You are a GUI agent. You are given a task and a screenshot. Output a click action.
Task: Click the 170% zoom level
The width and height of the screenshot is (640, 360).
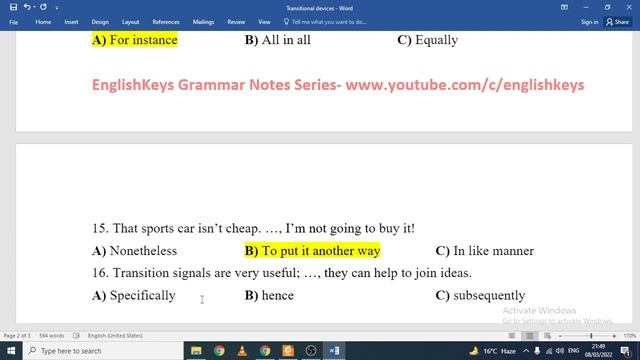629,336
